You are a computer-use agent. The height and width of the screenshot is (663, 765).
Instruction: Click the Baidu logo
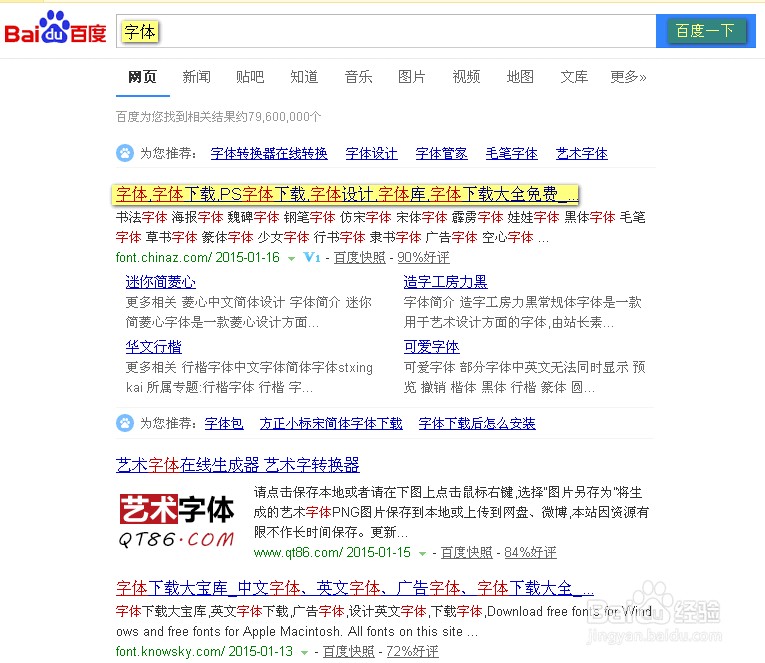coord(55,27)
